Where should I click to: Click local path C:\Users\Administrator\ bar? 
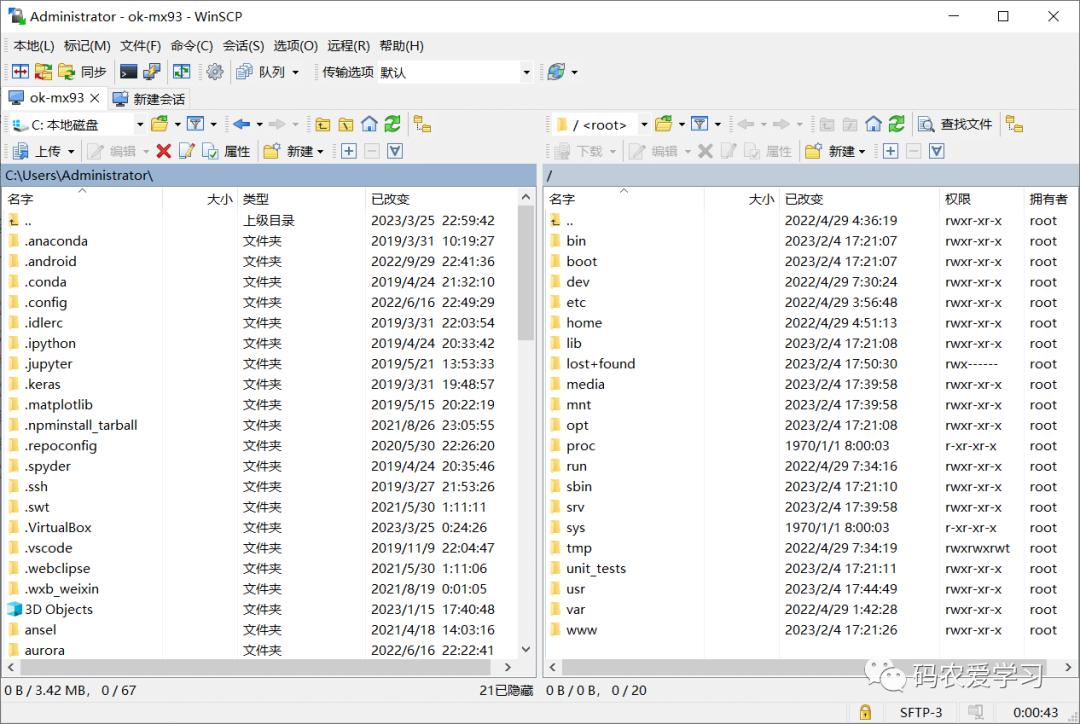(269, 176)
